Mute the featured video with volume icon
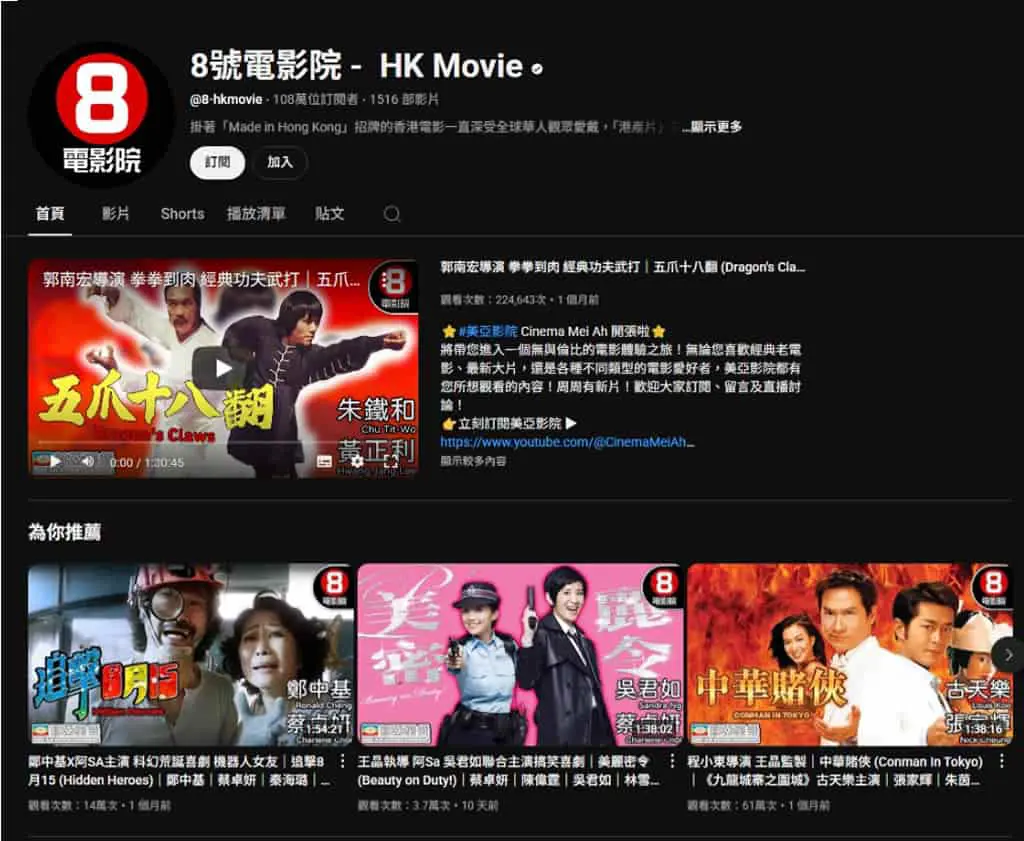The height and width of the screenshot is (841, 1024). (88, 461)
